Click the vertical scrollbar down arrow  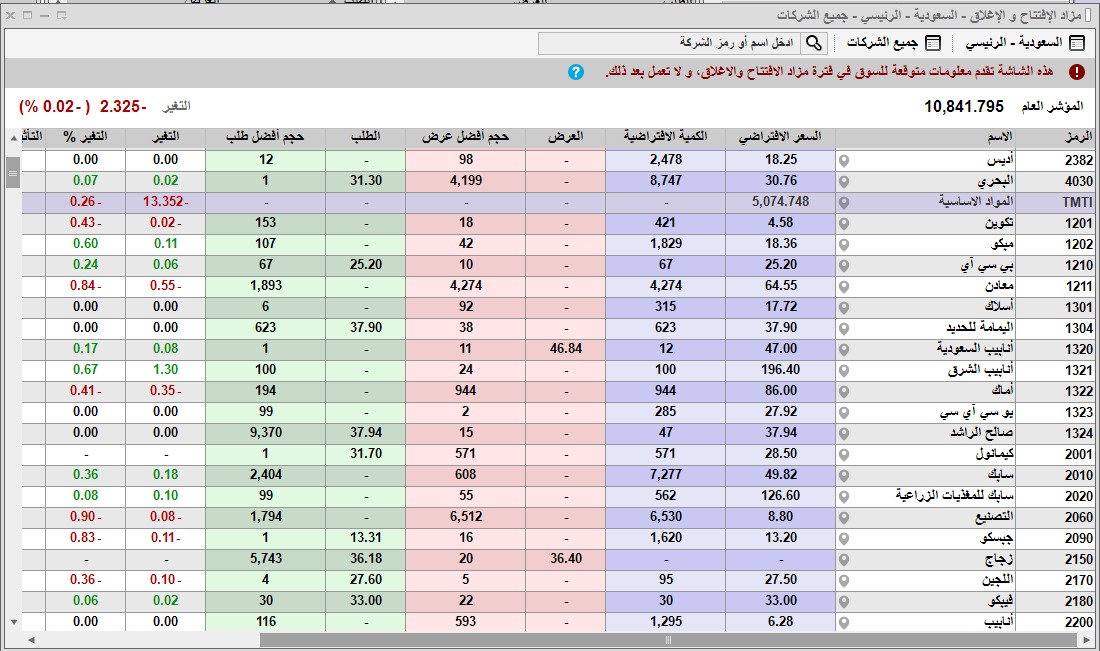[13, 622]
